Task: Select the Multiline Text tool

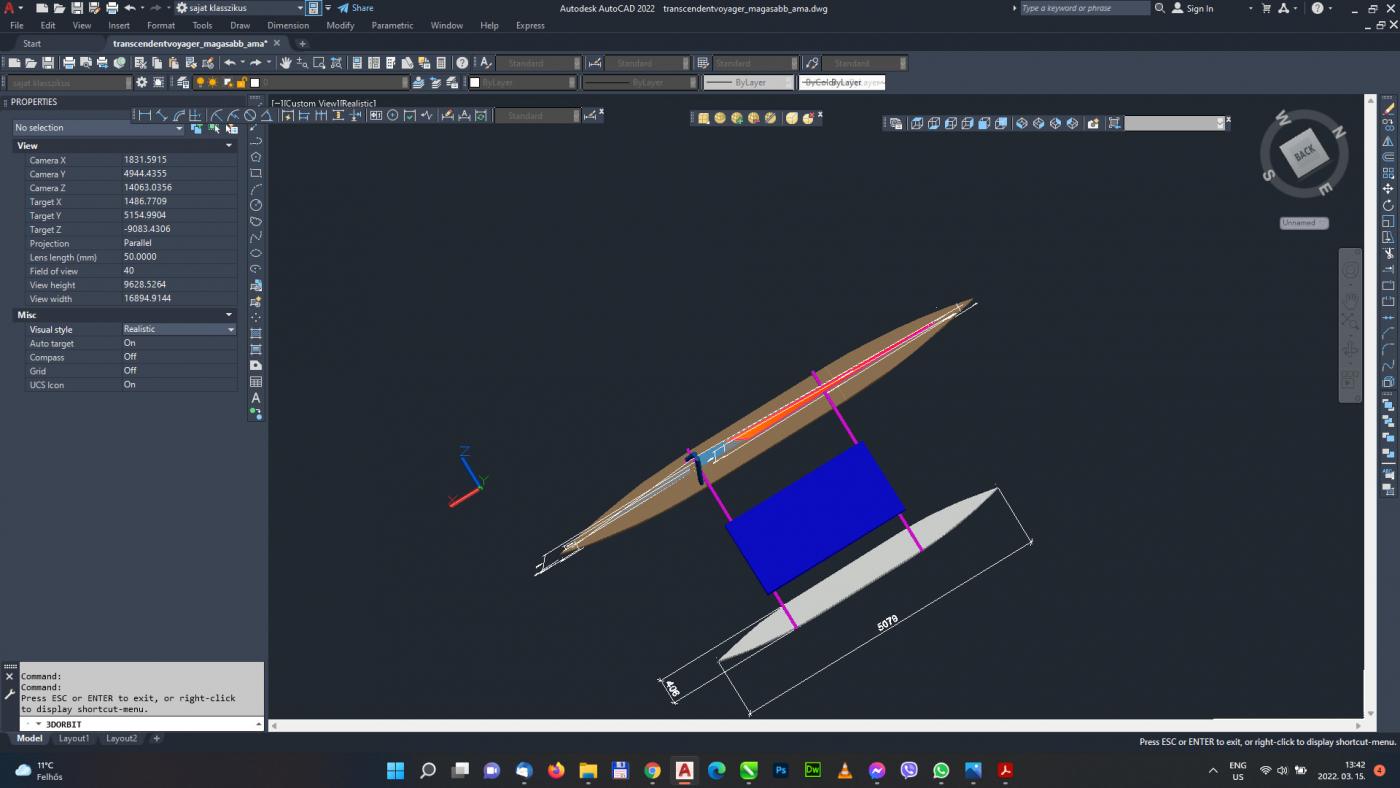Action: tap(256, 398)
